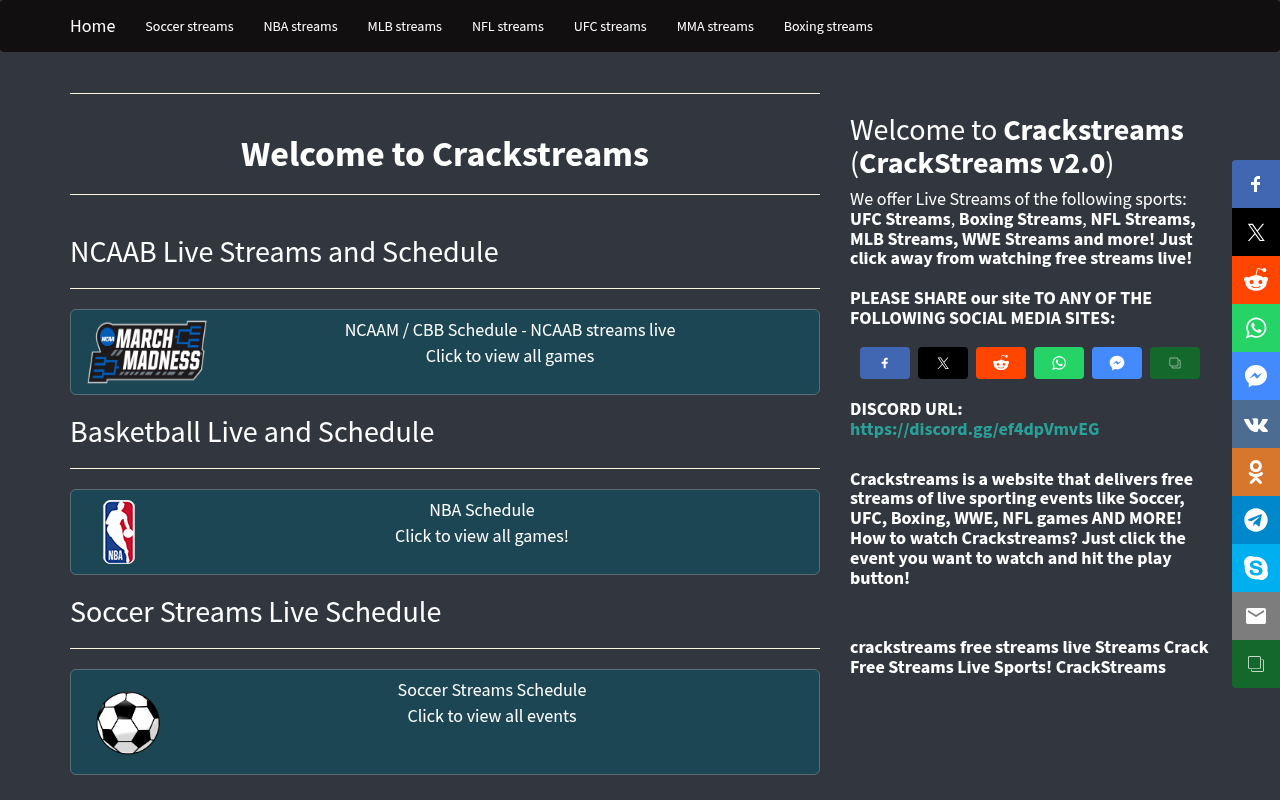Click the inline WhatsApp share button
This screenshot has width=1280, height=800.
point(1059,363)
